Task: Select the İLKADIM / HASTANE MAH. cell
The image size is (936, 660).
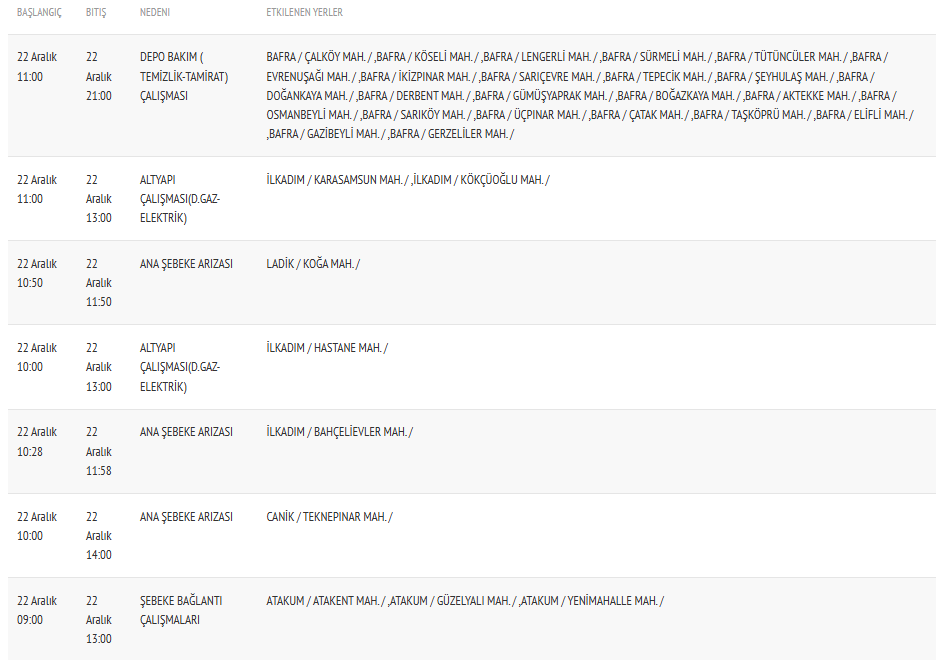Action: [x=327, y=348]
